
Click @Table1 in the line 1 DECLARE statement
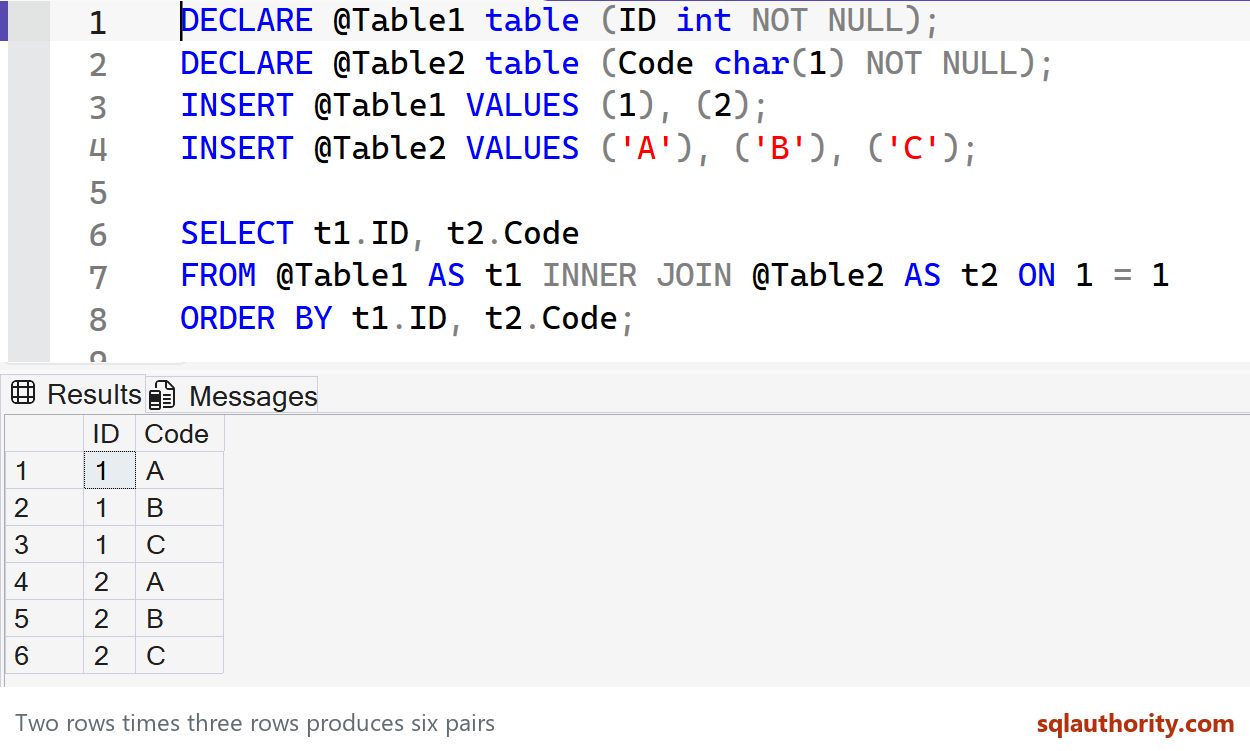point(399,20)
